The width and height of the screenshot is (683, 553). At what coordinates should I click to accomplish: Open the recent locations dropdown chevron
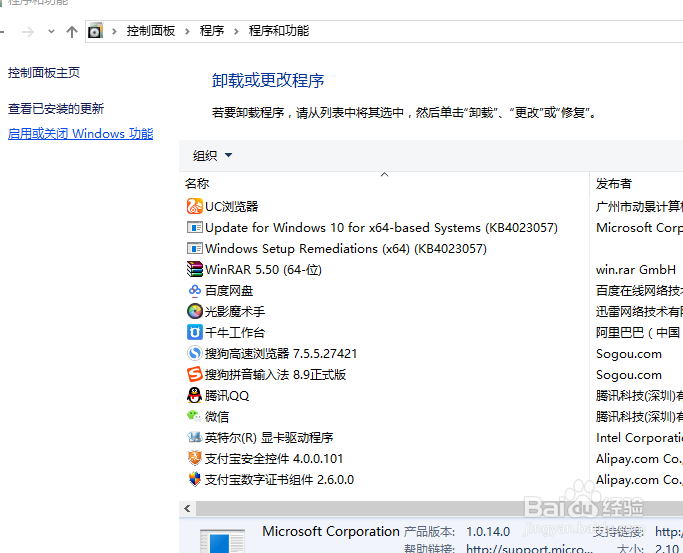pos(51,31)
